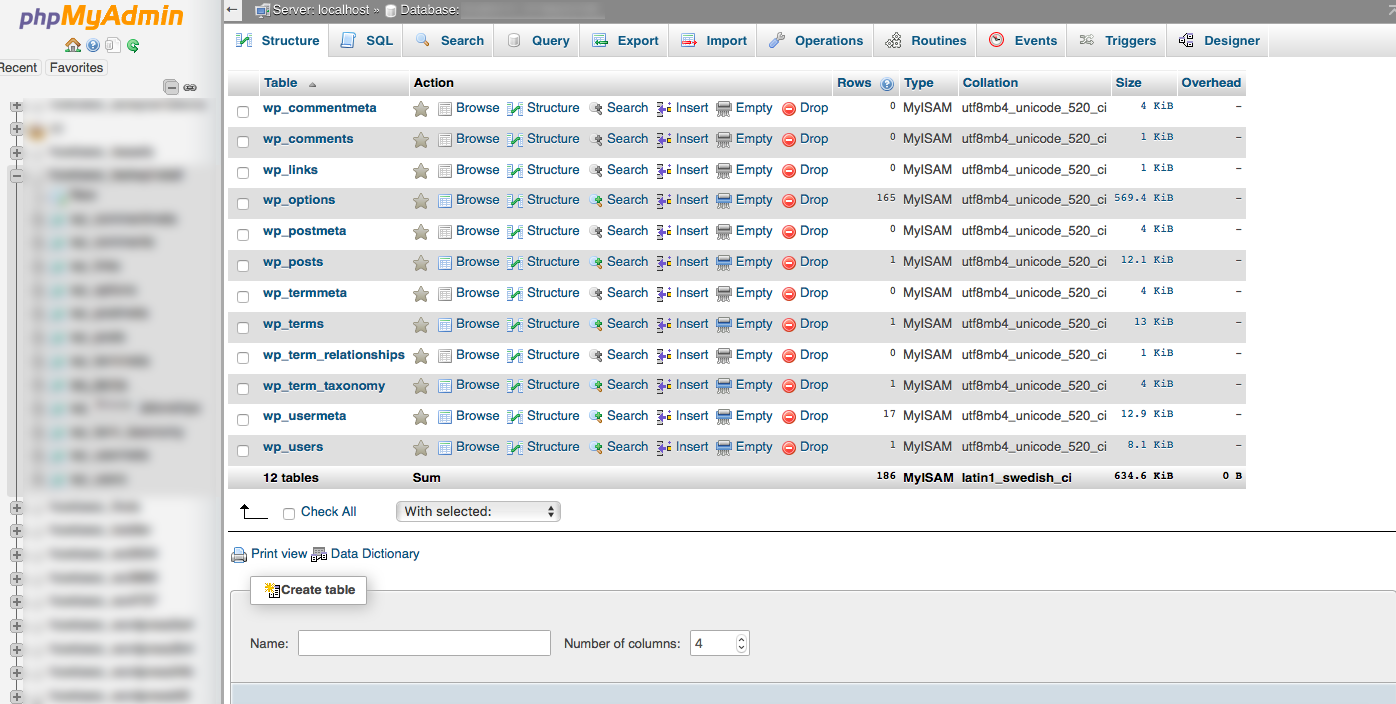This screenshot has height=704, width=1396.
Task: Click the red Drop icon in wp_usermeta row
Action: tap(789, 417)
